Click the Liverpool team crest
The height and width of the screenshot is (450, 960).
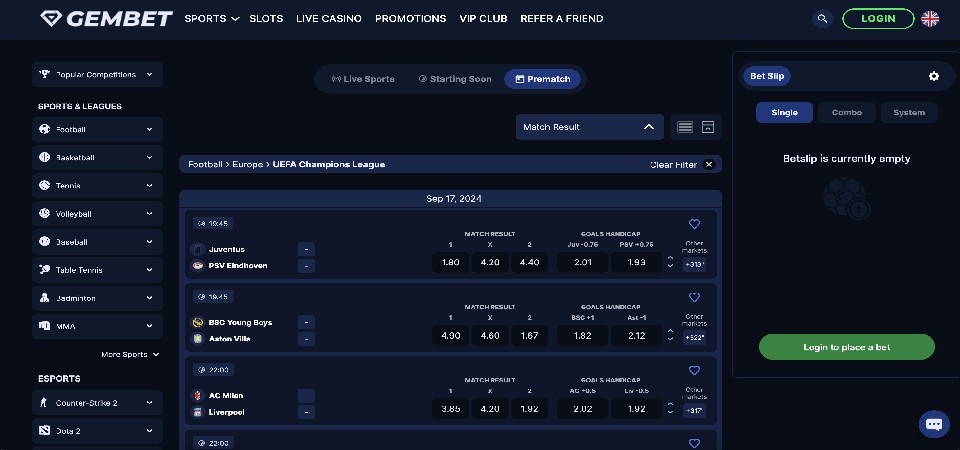198,412
